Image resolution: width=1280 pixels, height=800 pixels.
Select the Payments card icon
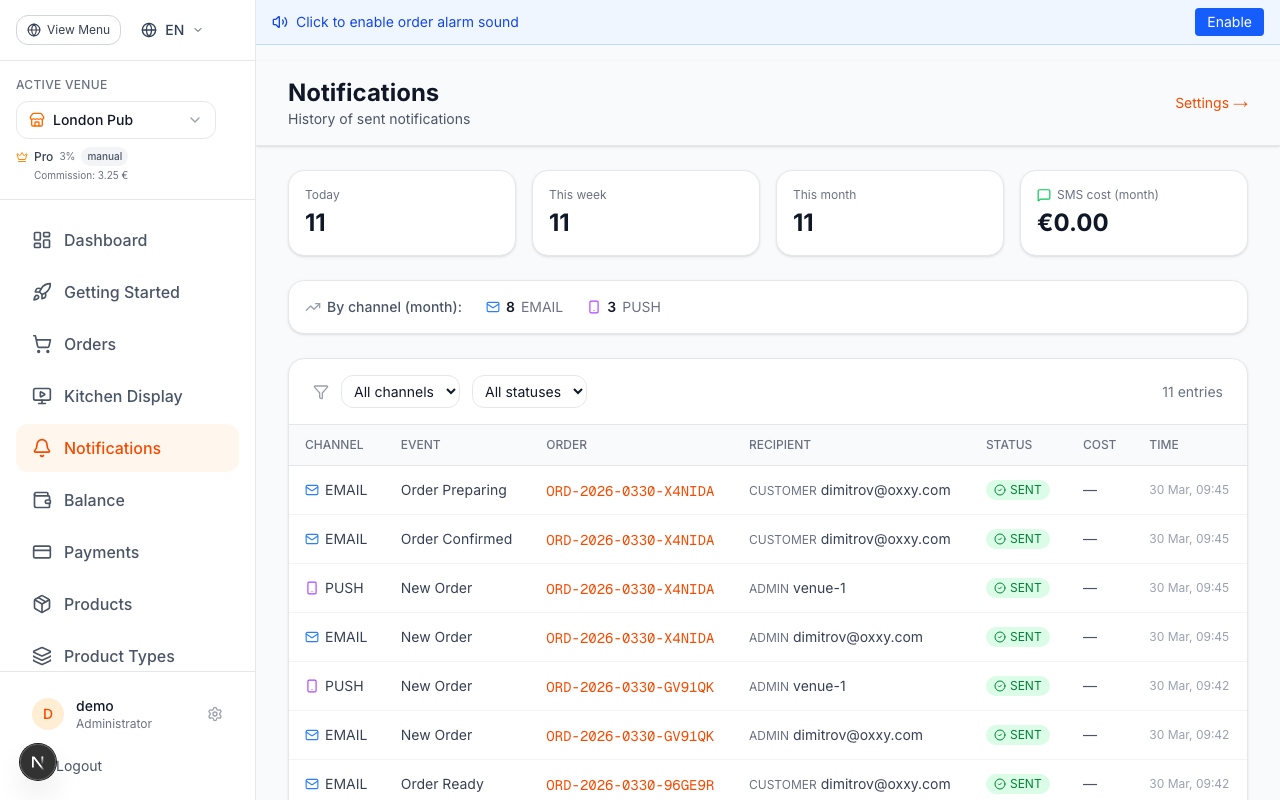point(41,552)
